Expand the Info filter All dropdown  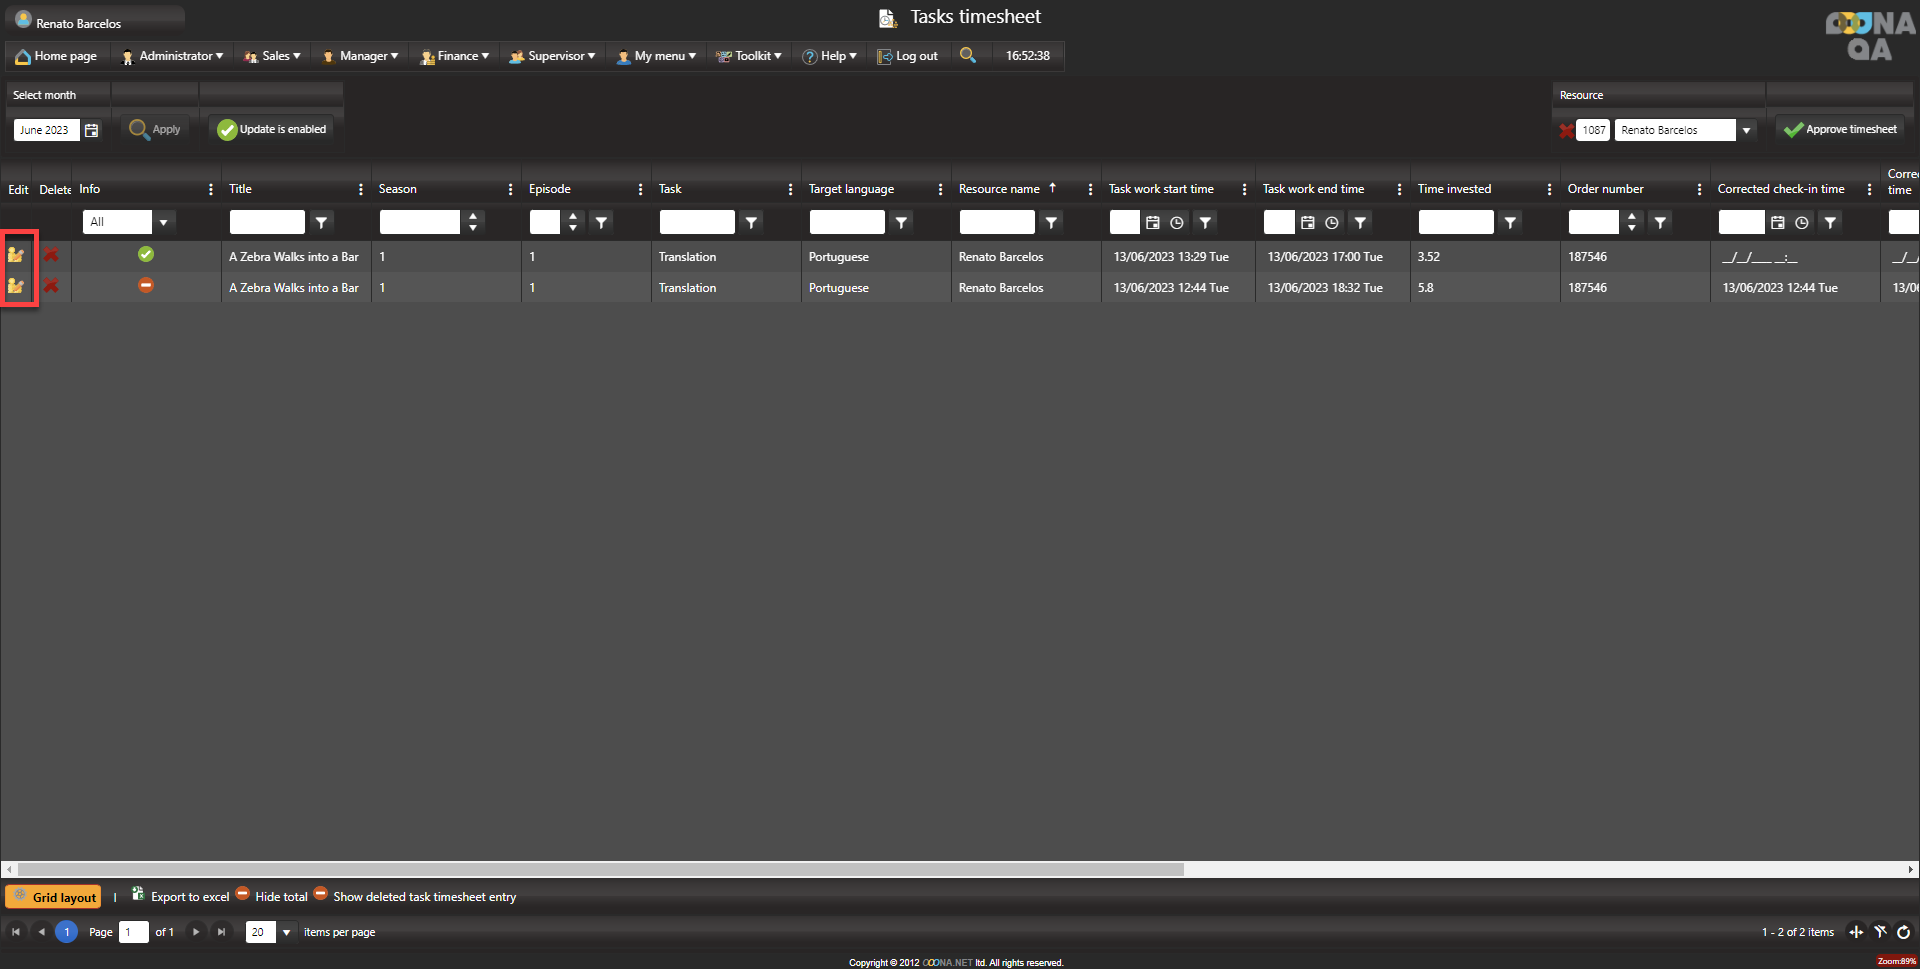coord(163,222)
